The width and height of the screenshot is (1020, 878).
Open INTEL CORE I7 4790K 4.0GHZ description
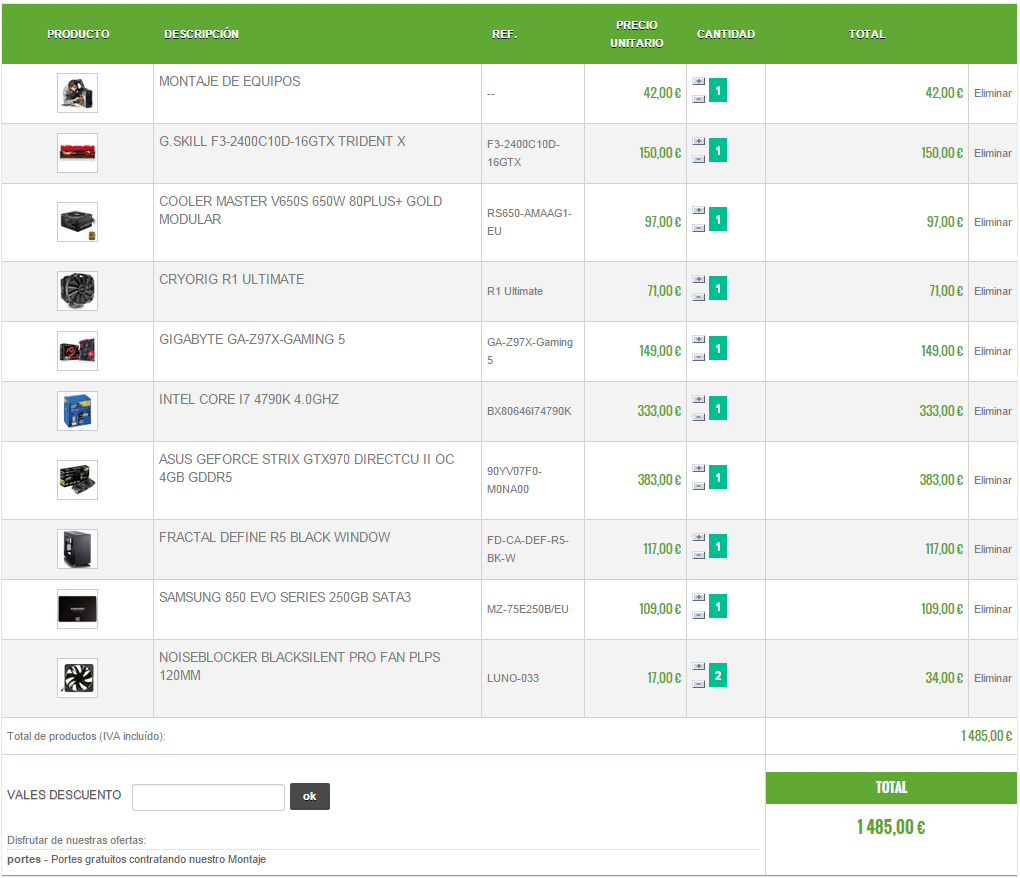tap(249, 399)
